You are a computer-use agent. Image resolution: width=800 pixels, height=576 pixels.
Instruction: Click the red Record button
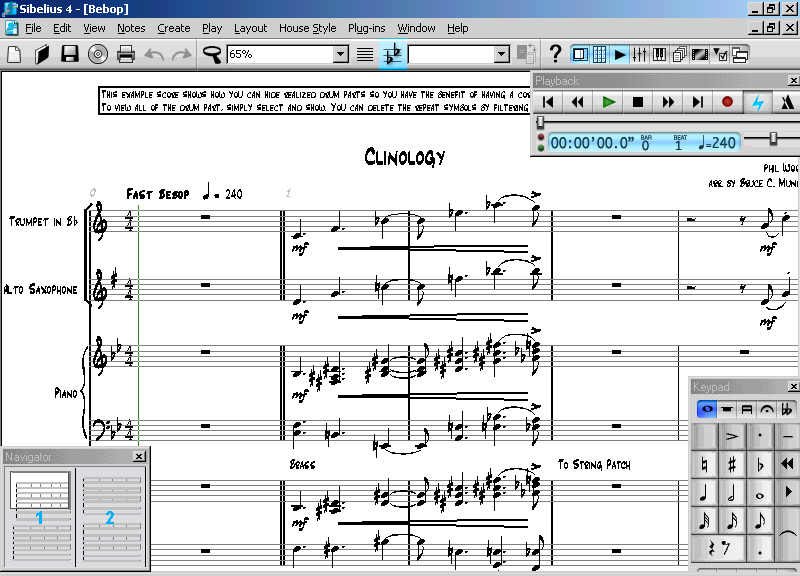[x=728, y=102]
